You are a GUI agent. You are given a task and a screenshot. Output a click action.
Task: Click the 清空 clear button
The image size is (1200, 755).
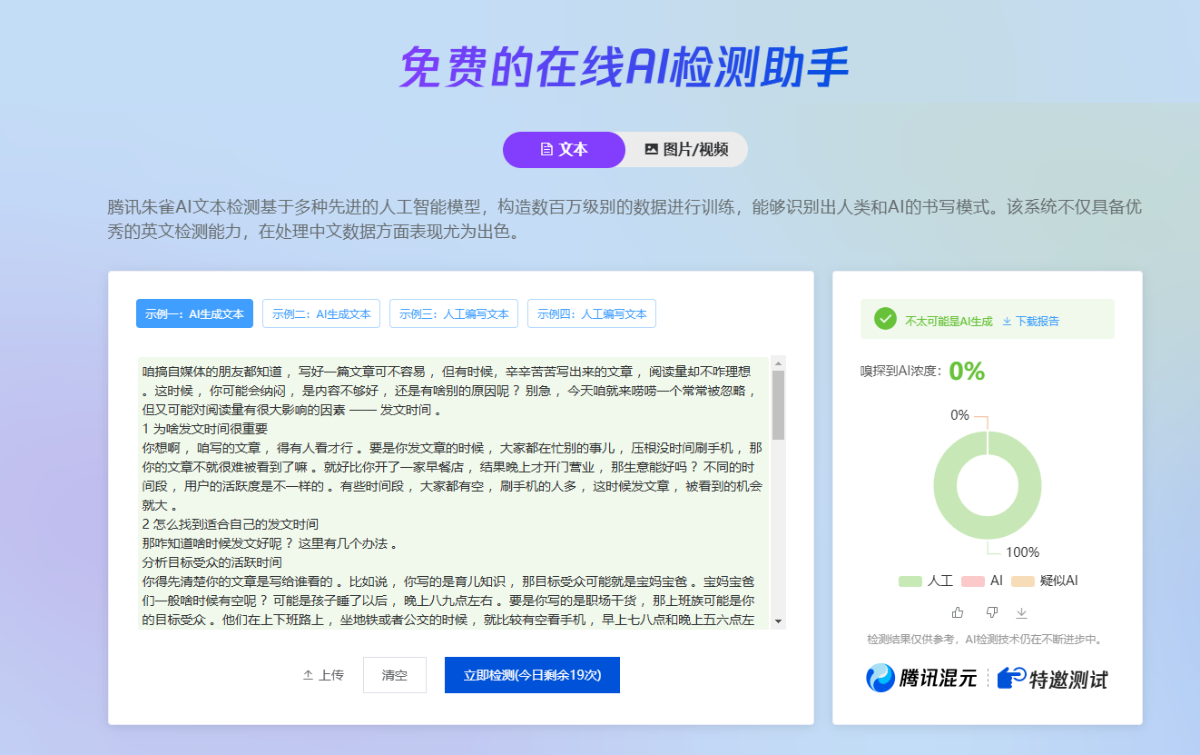[395, 675]
